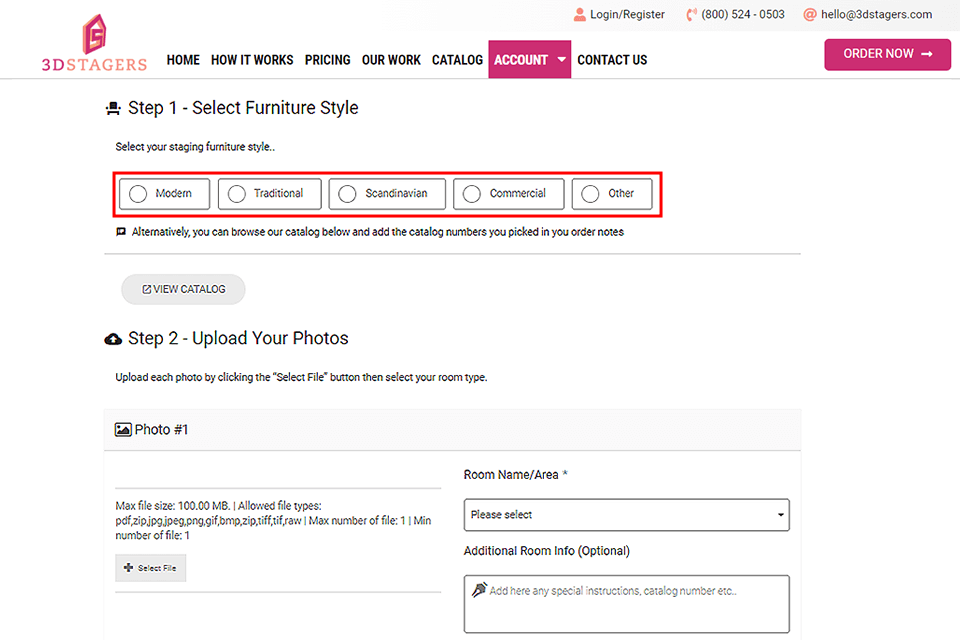The image size is (960, 640).
Task: Click the cloud upload icon beside Step 2
Action: (x=113, y=339)
